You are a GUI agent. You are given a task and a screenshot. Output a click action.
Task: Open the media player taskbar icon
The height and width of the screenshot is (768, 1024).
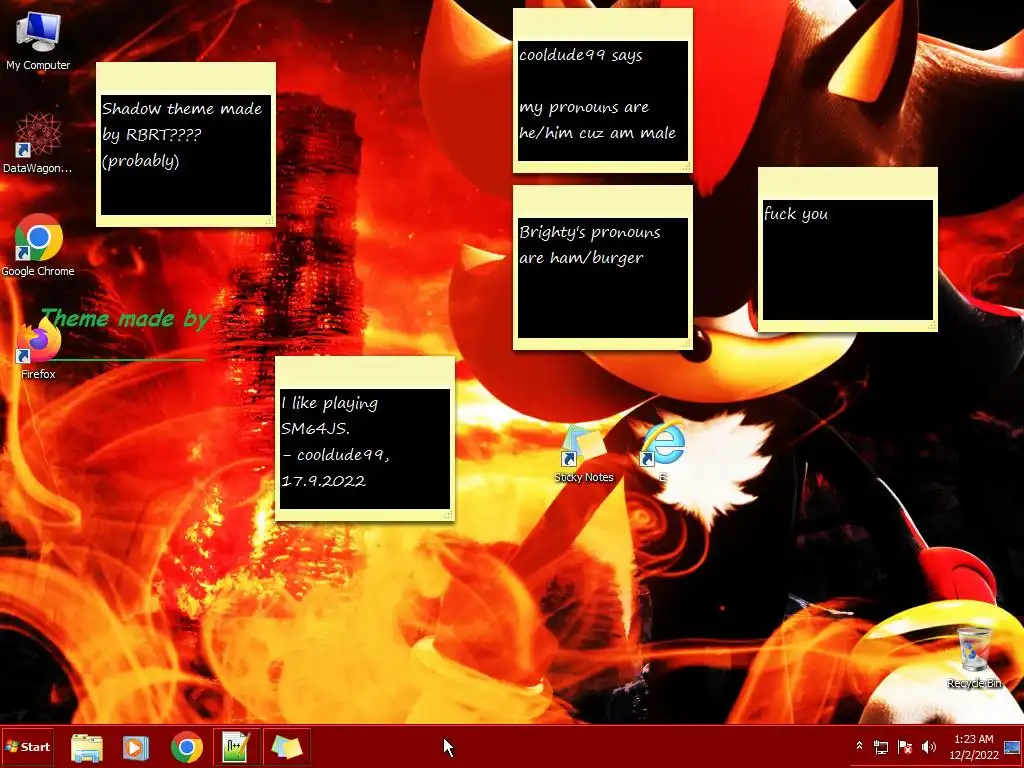tap(136, 747)
